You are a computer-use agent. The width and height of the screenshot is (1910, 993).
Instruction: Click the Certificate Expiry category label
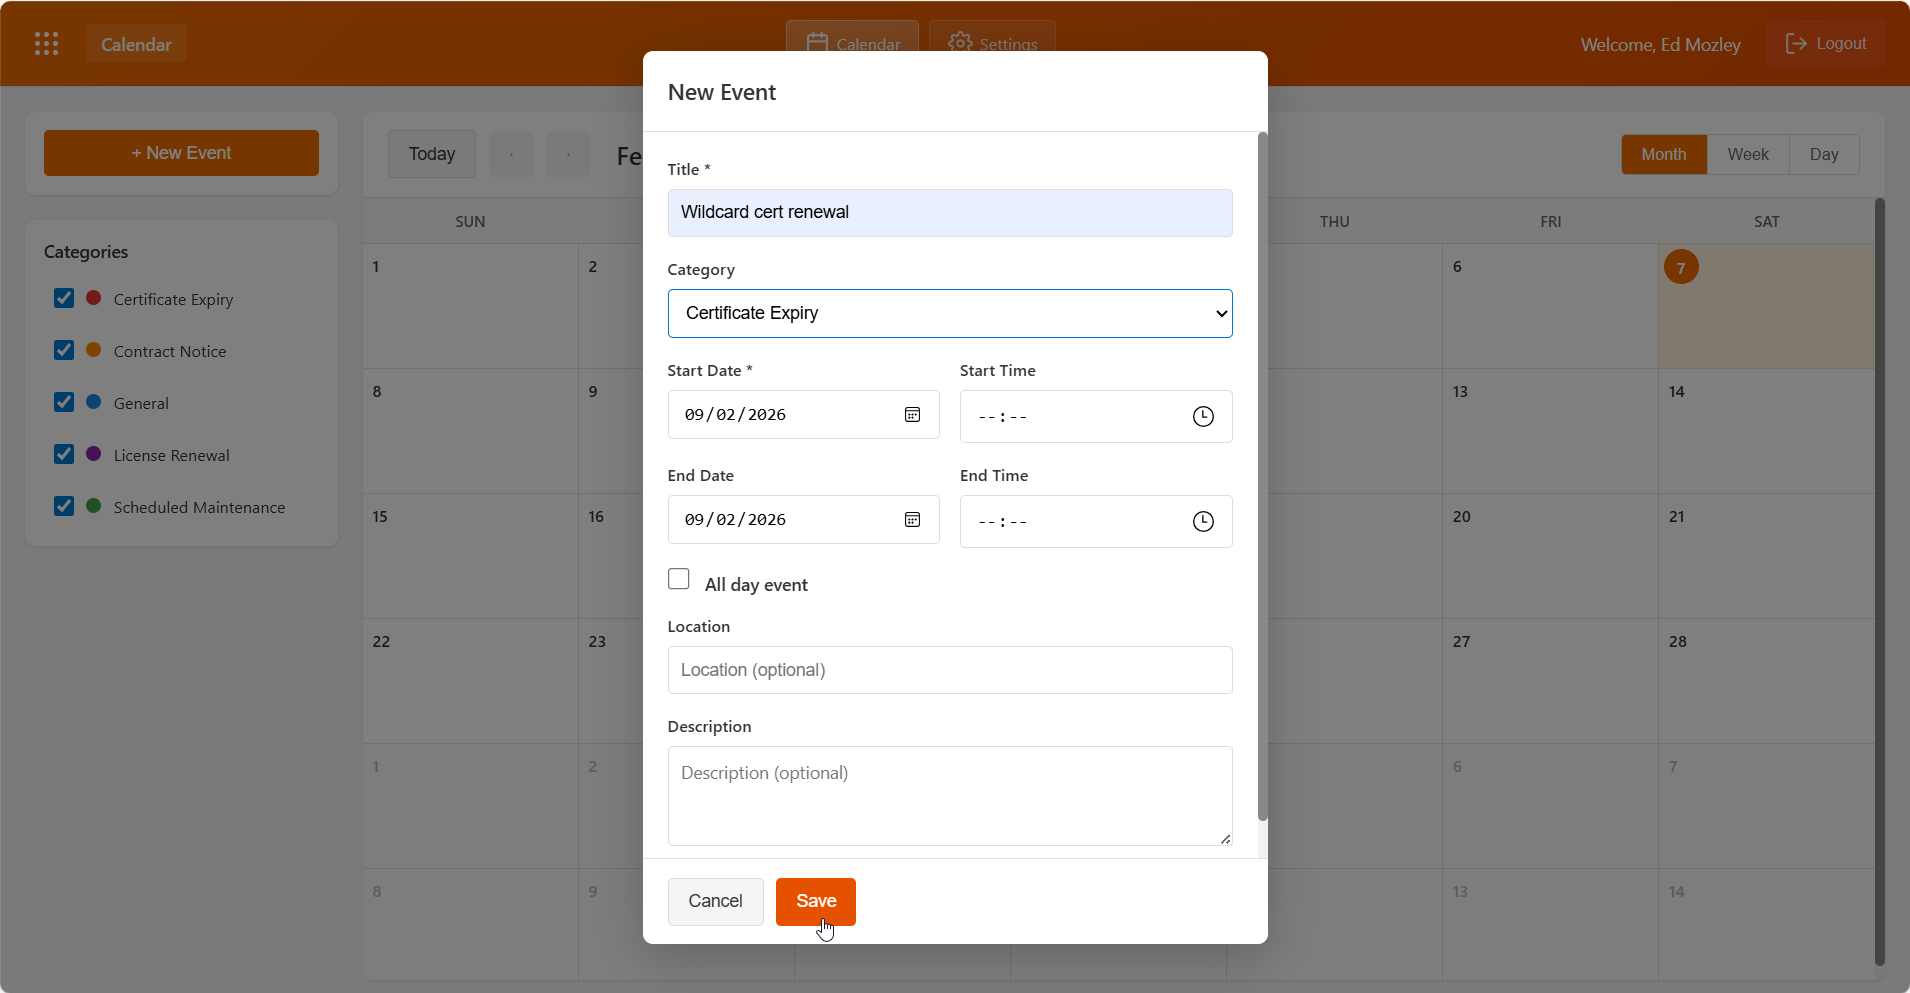pyautogui.click(x=173, y=299)
